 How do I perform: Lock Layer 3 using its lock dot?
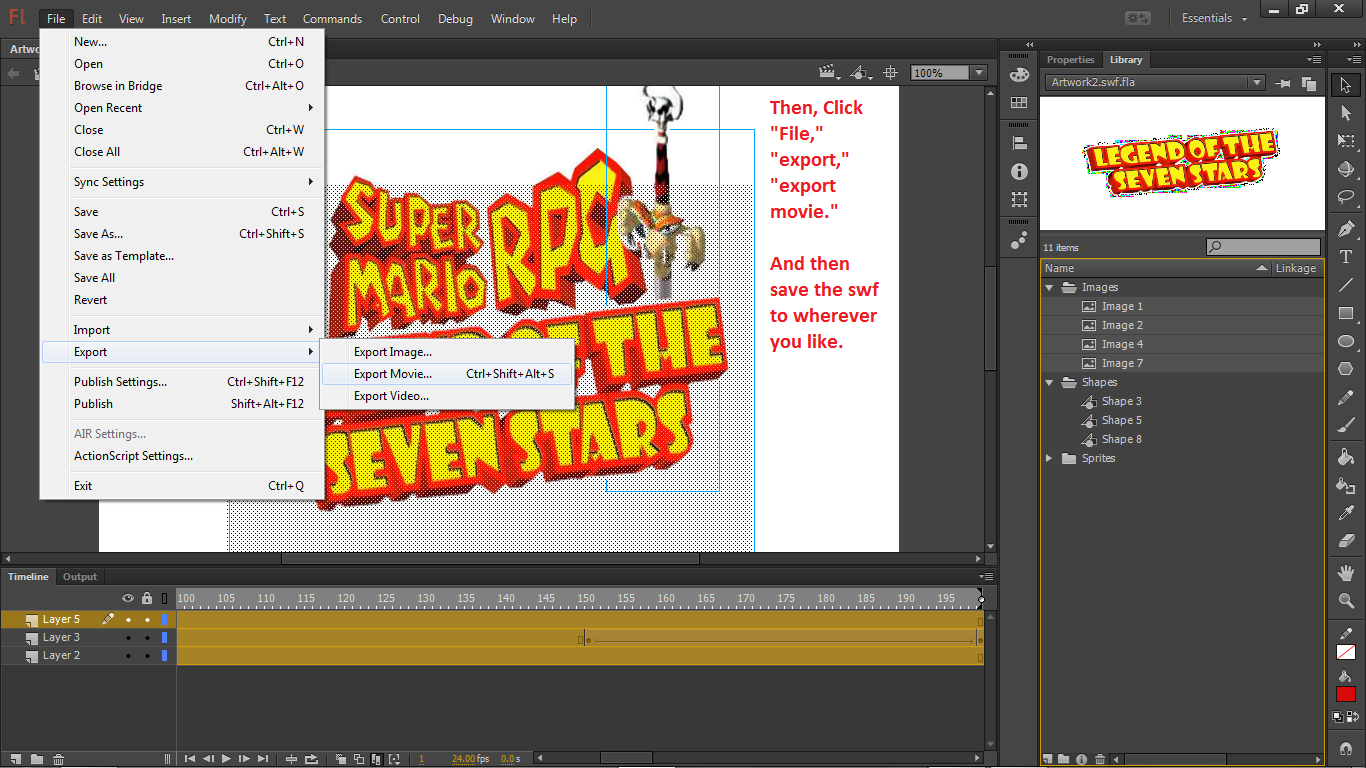tap(147, 638)
